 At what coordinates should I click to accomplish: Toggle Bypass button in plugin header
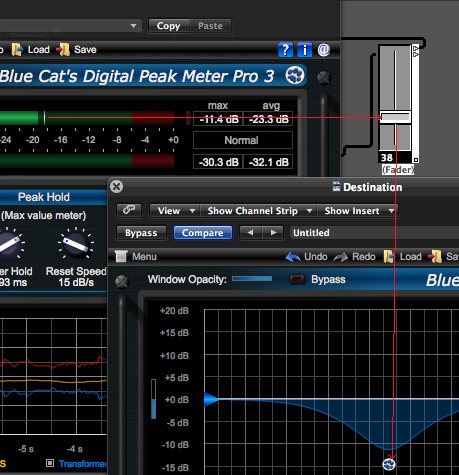141,233
